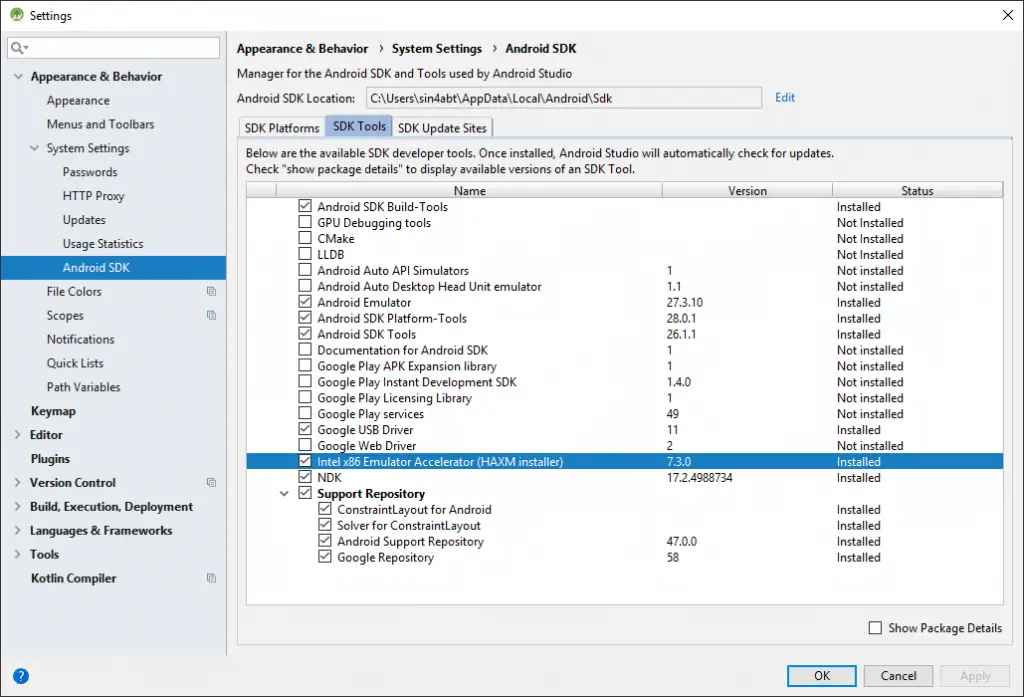The height and width of the screenshot is (697, 1024).
Task: Expand the Tools section
Action: pos(18,554)
